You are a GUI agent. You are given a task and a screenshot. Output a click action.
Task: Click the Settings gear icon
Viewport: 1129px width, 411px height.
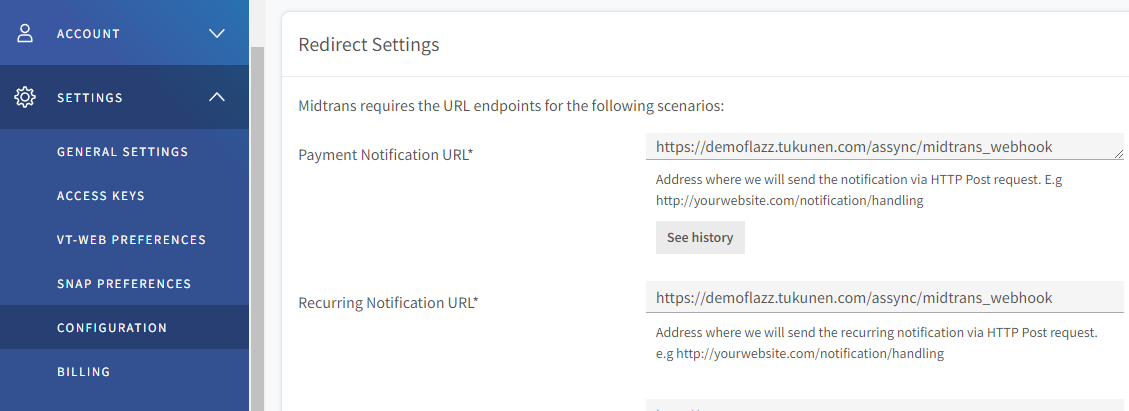(25, 97)
